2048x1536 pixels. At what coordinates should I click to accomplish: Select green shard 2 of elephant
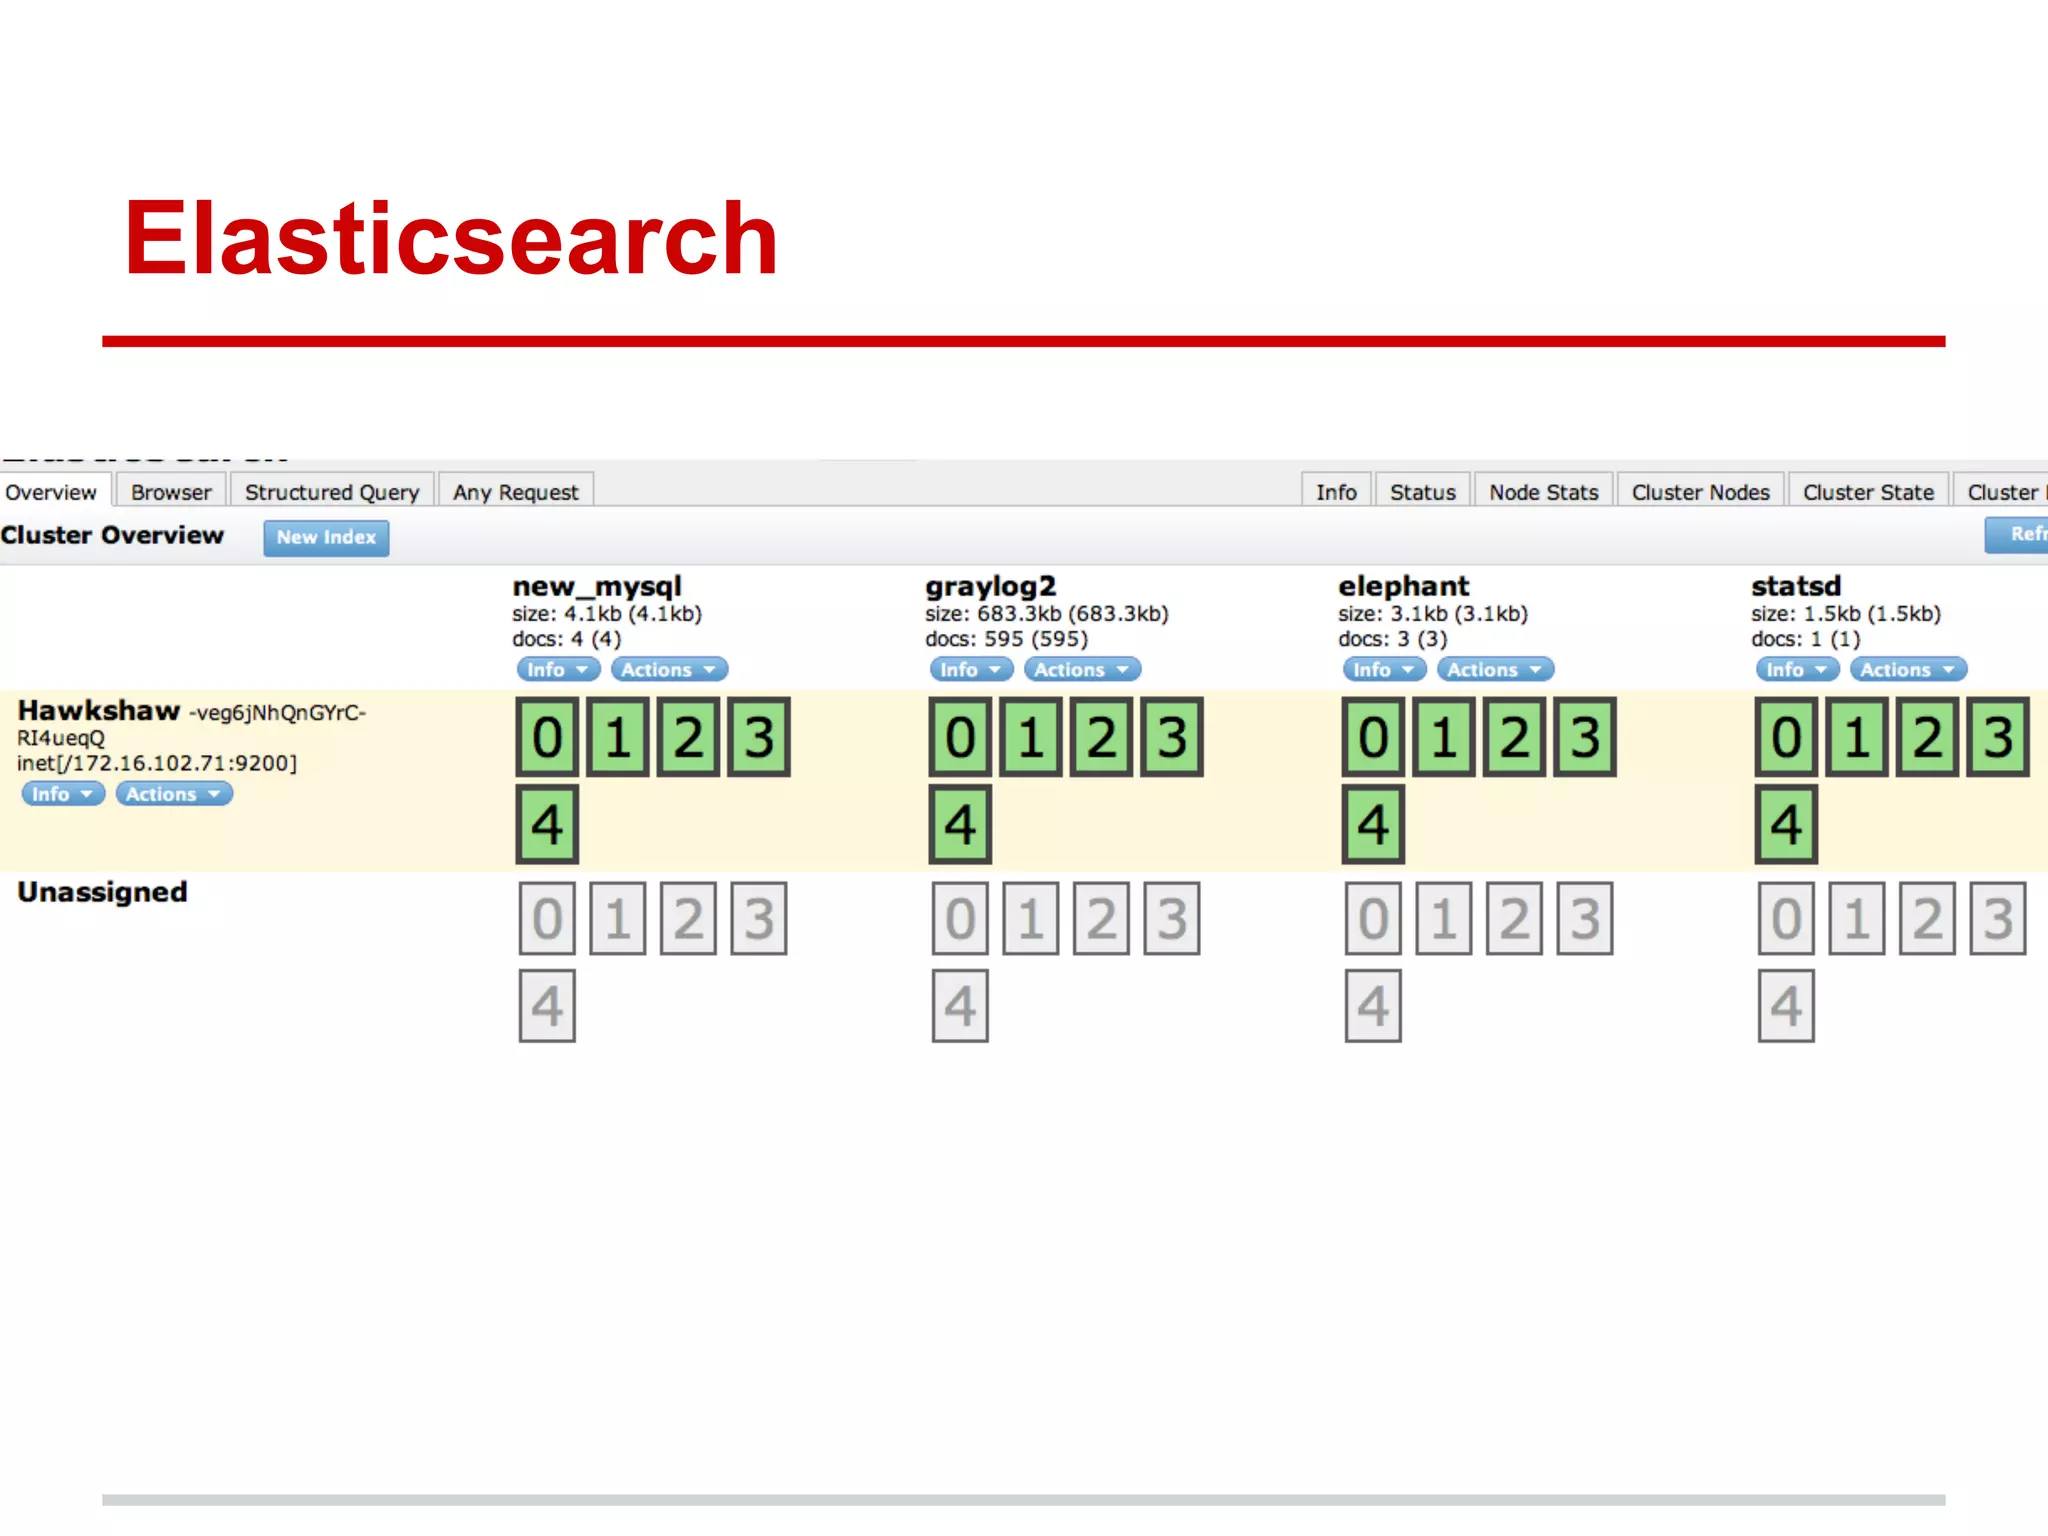pyautogui.click(x=1514, y=737)
